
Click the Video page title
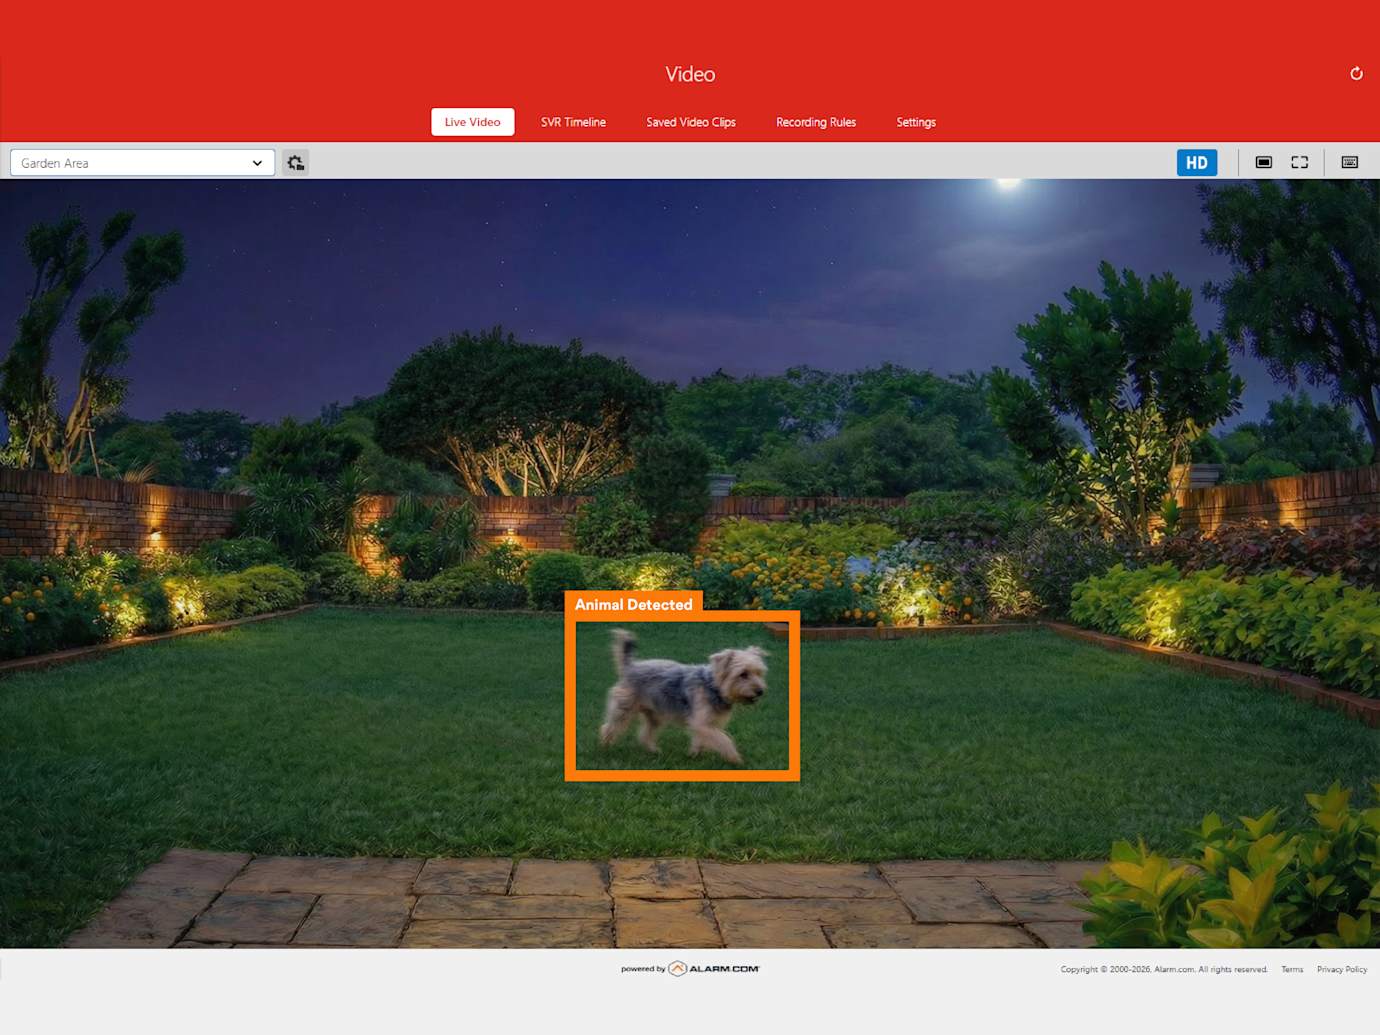(690, 75)
